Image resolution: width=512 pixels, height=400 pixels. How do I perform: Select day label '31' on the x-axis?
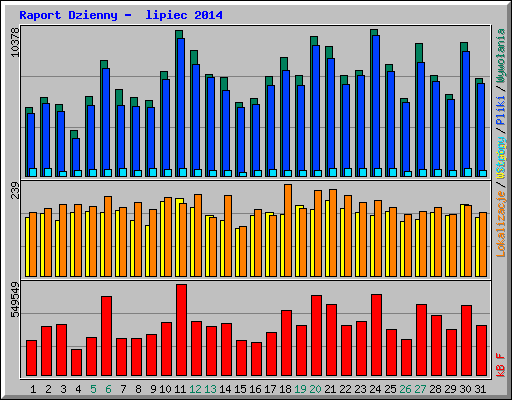click(480, 389)
